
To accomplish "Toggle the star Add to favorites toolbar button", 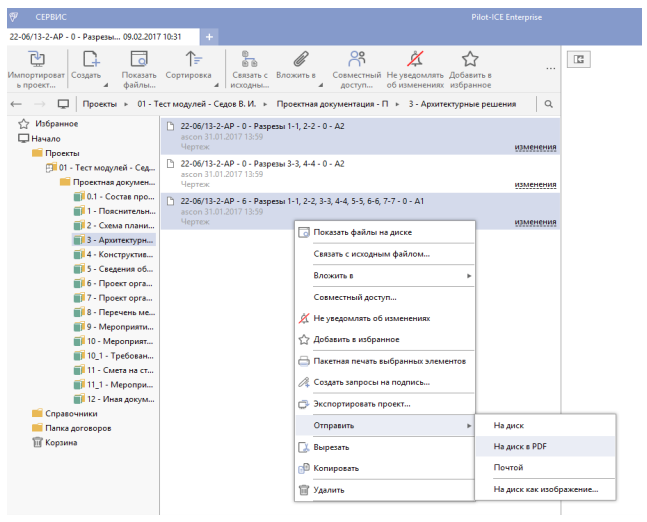I will tap(470, 59).
